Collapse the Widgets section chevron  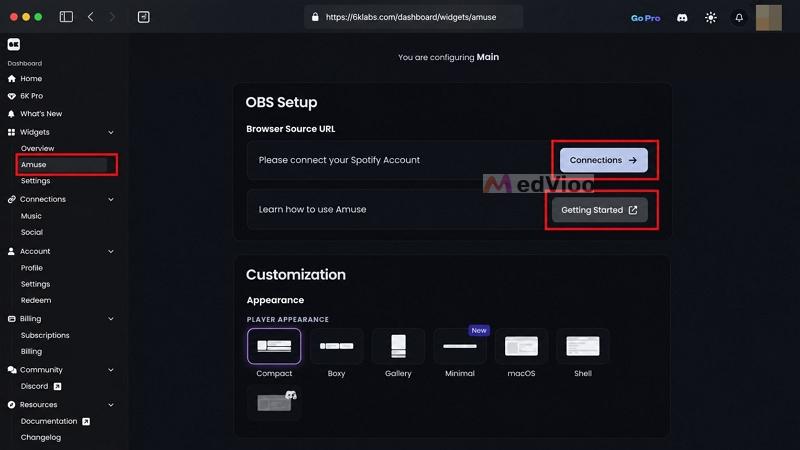coord(111,133)
